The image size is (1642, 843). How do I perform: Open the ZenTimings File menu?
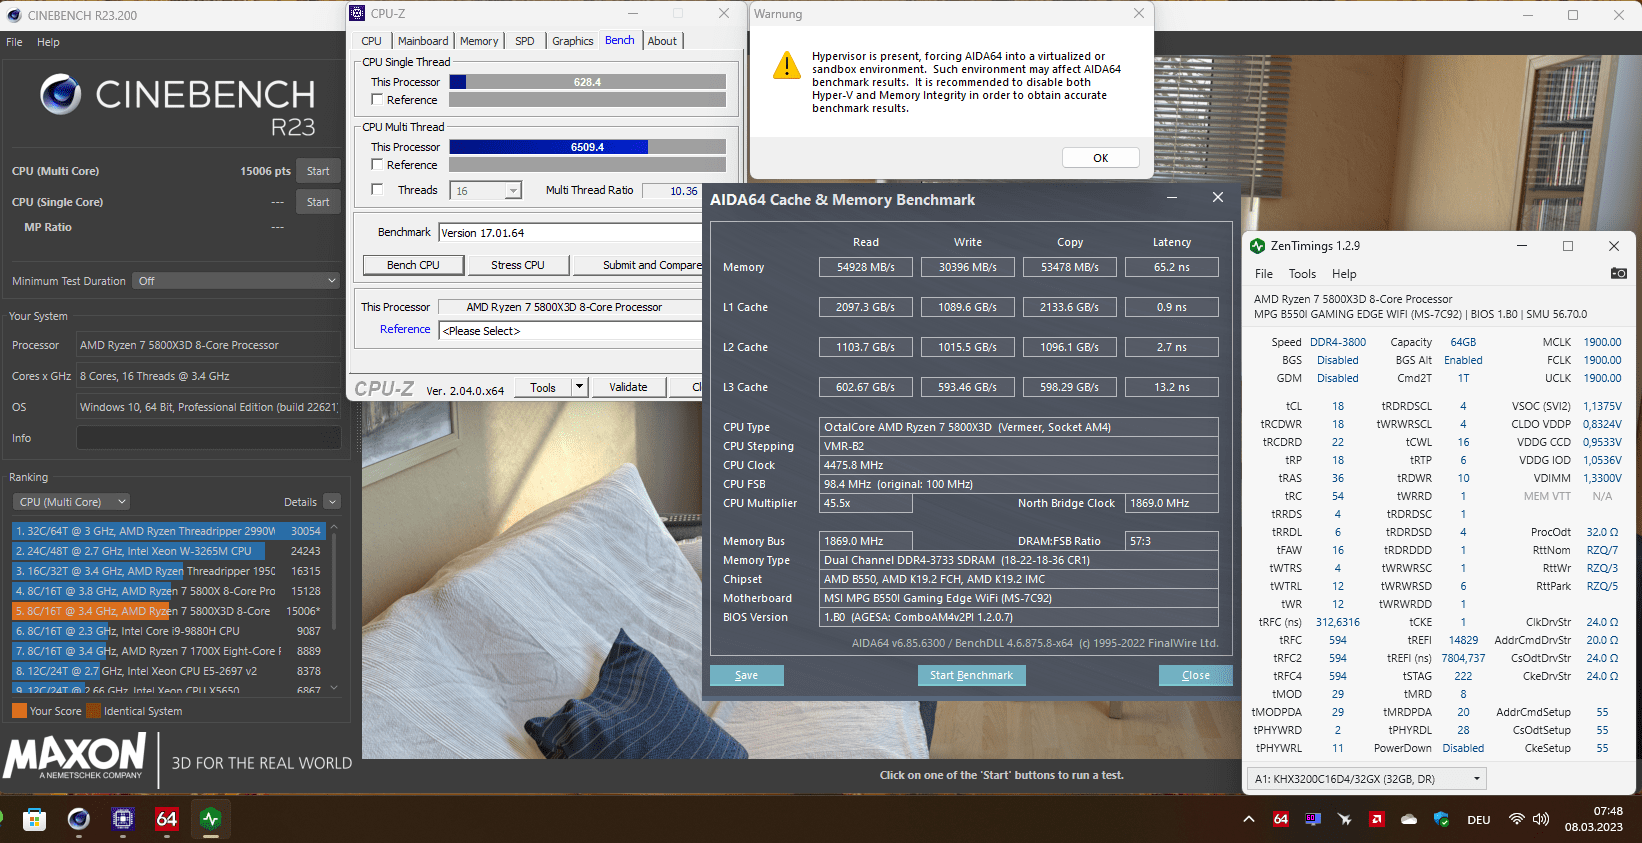[1264, 274]
